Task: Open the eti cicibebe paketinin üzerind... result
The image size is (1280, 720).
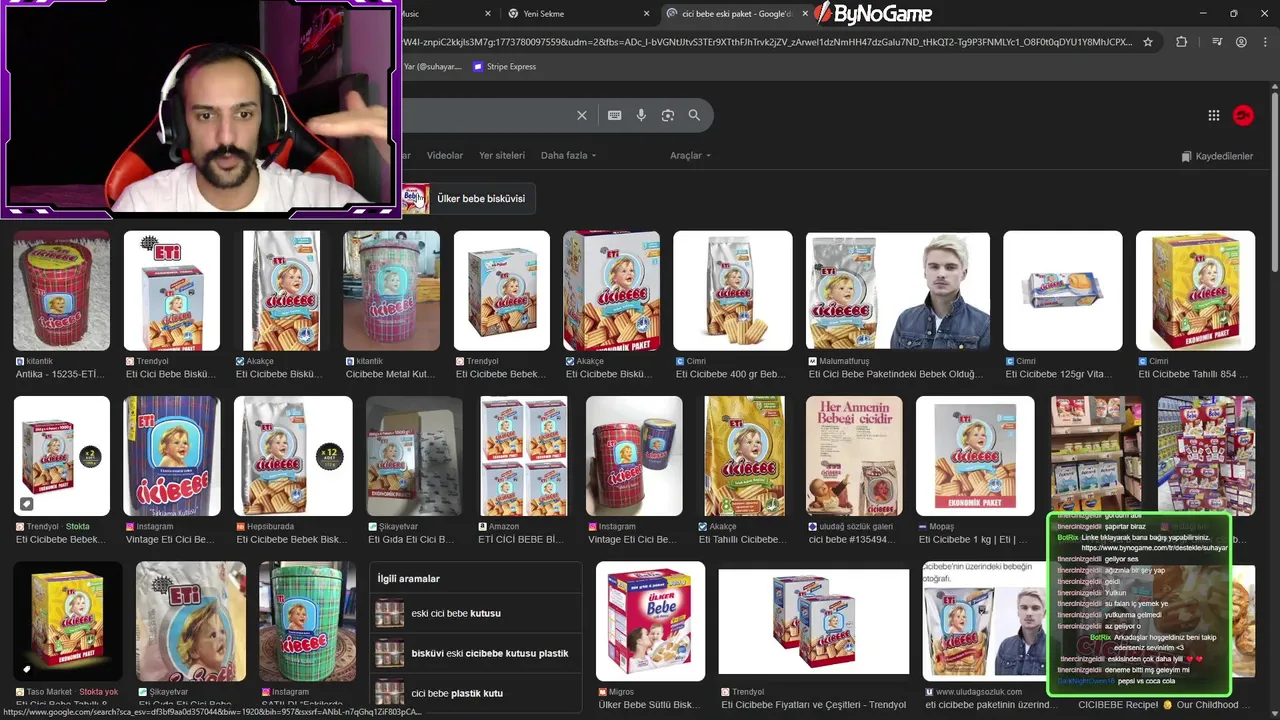Action: 984,621
